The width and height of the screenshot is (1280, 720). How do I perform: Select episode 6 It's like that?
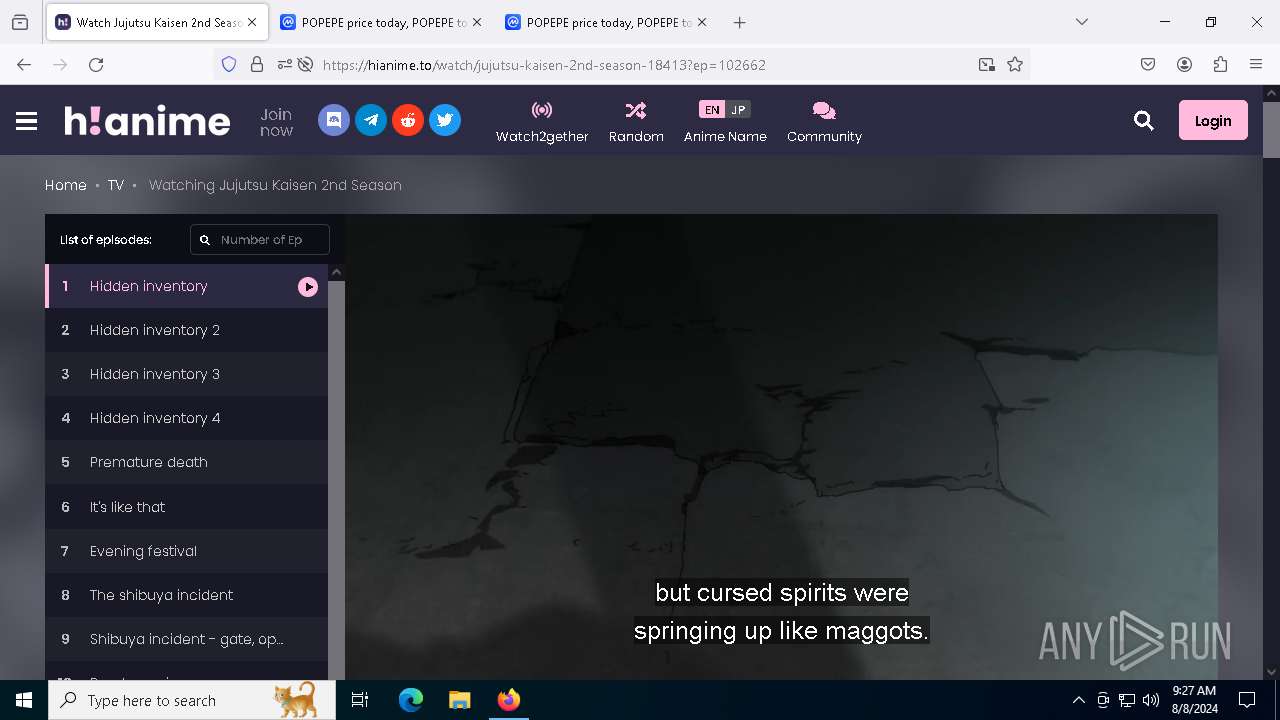186,507
